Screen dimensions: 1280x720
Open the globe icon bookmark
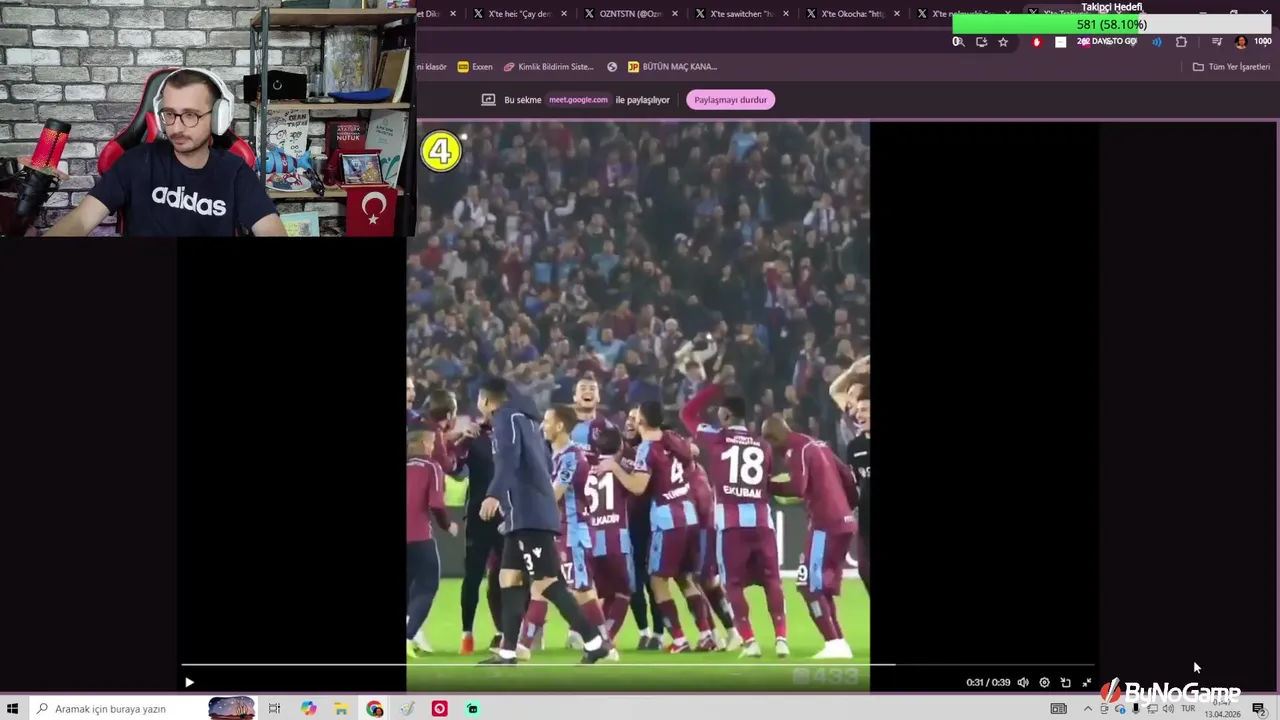(x=612, y=67)
